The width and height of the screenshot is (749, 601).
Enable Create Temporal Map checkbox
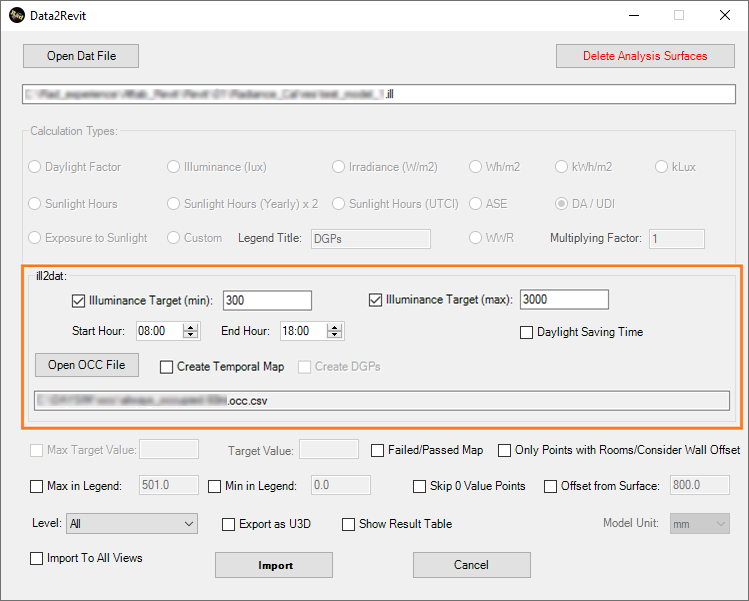(x=166, y=367)
